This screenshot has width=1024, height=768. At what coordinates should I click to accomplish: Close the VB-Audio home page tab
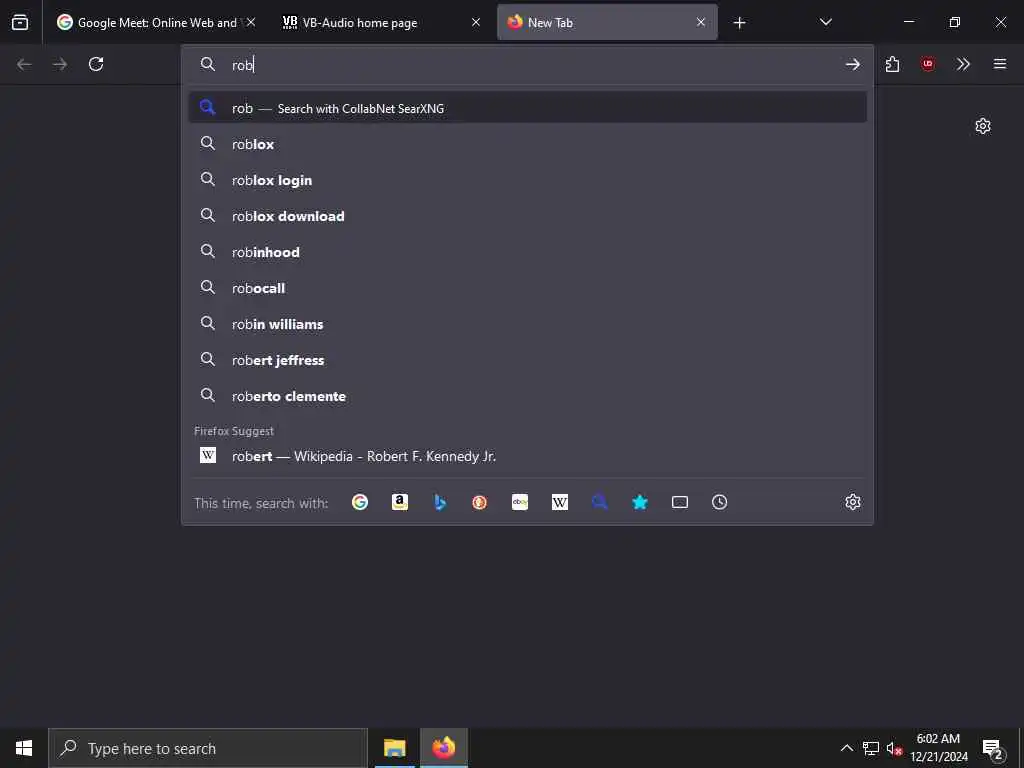coord(476,22)
